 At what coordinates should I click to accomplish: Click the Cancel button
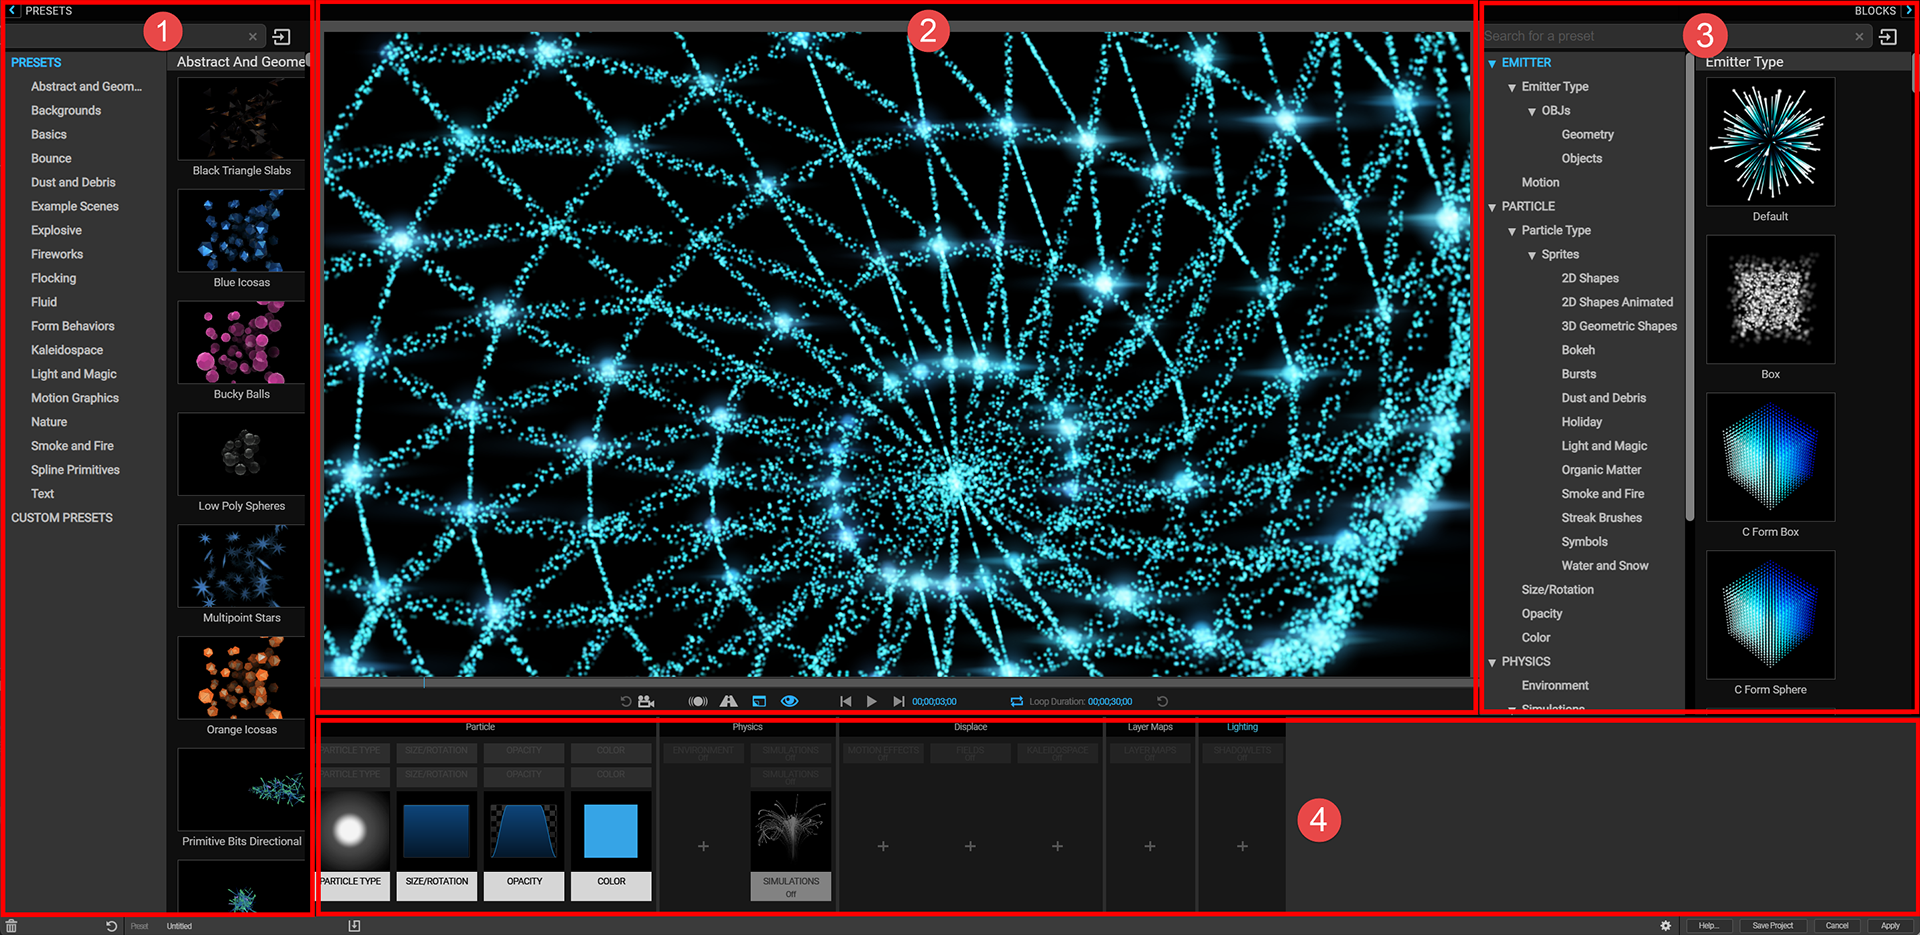tap(1837, 926)
